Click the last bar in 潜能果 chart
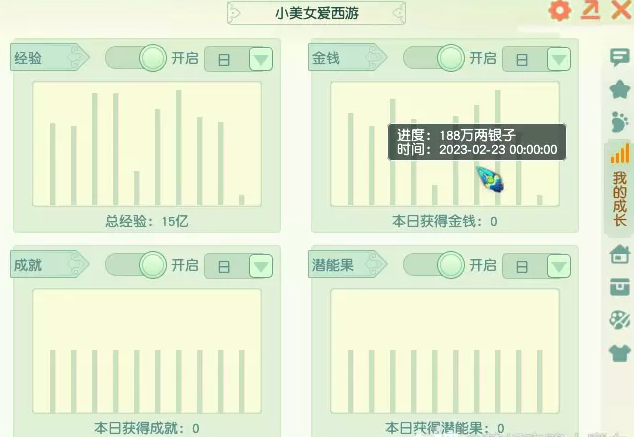This screenshot has width=634, height=437. pyautogui.click(x=539, y=381)
